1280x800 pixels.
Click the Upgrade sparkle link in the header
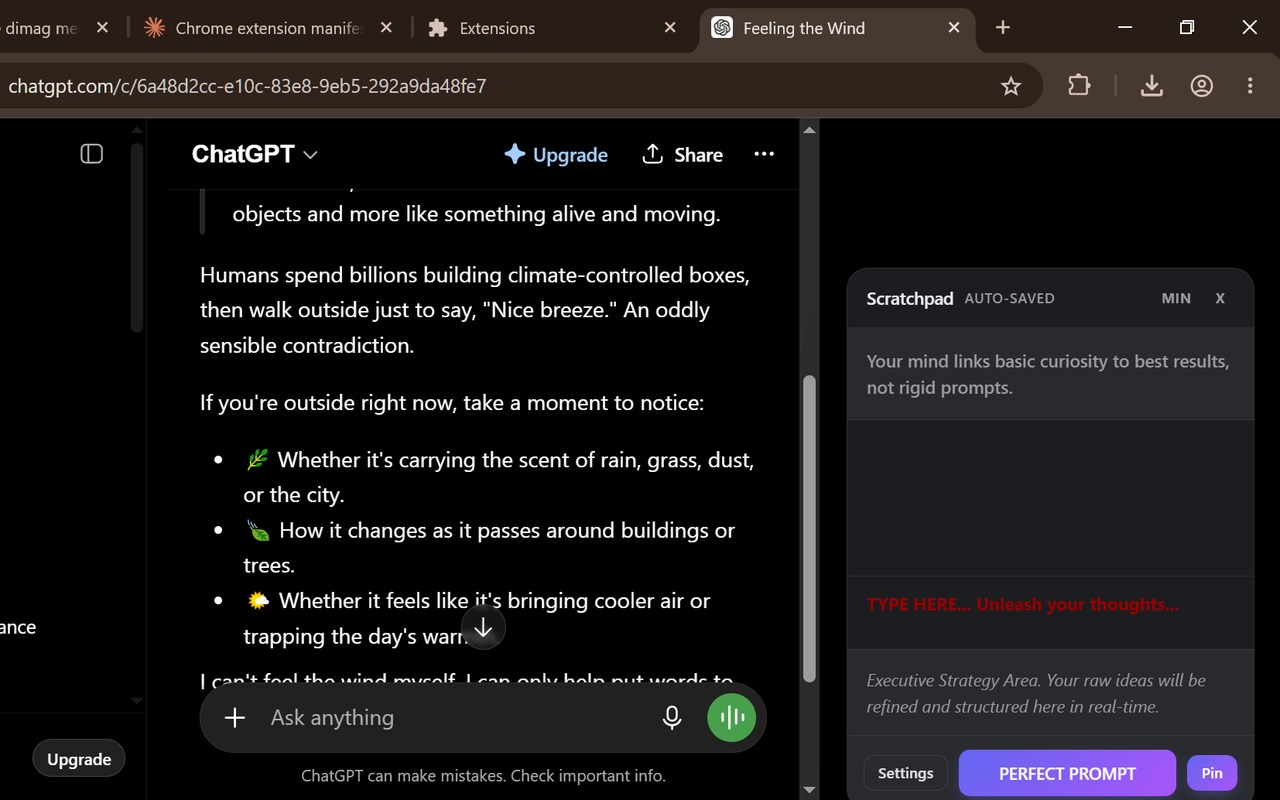pyautogui.click(x=556, y=154)
